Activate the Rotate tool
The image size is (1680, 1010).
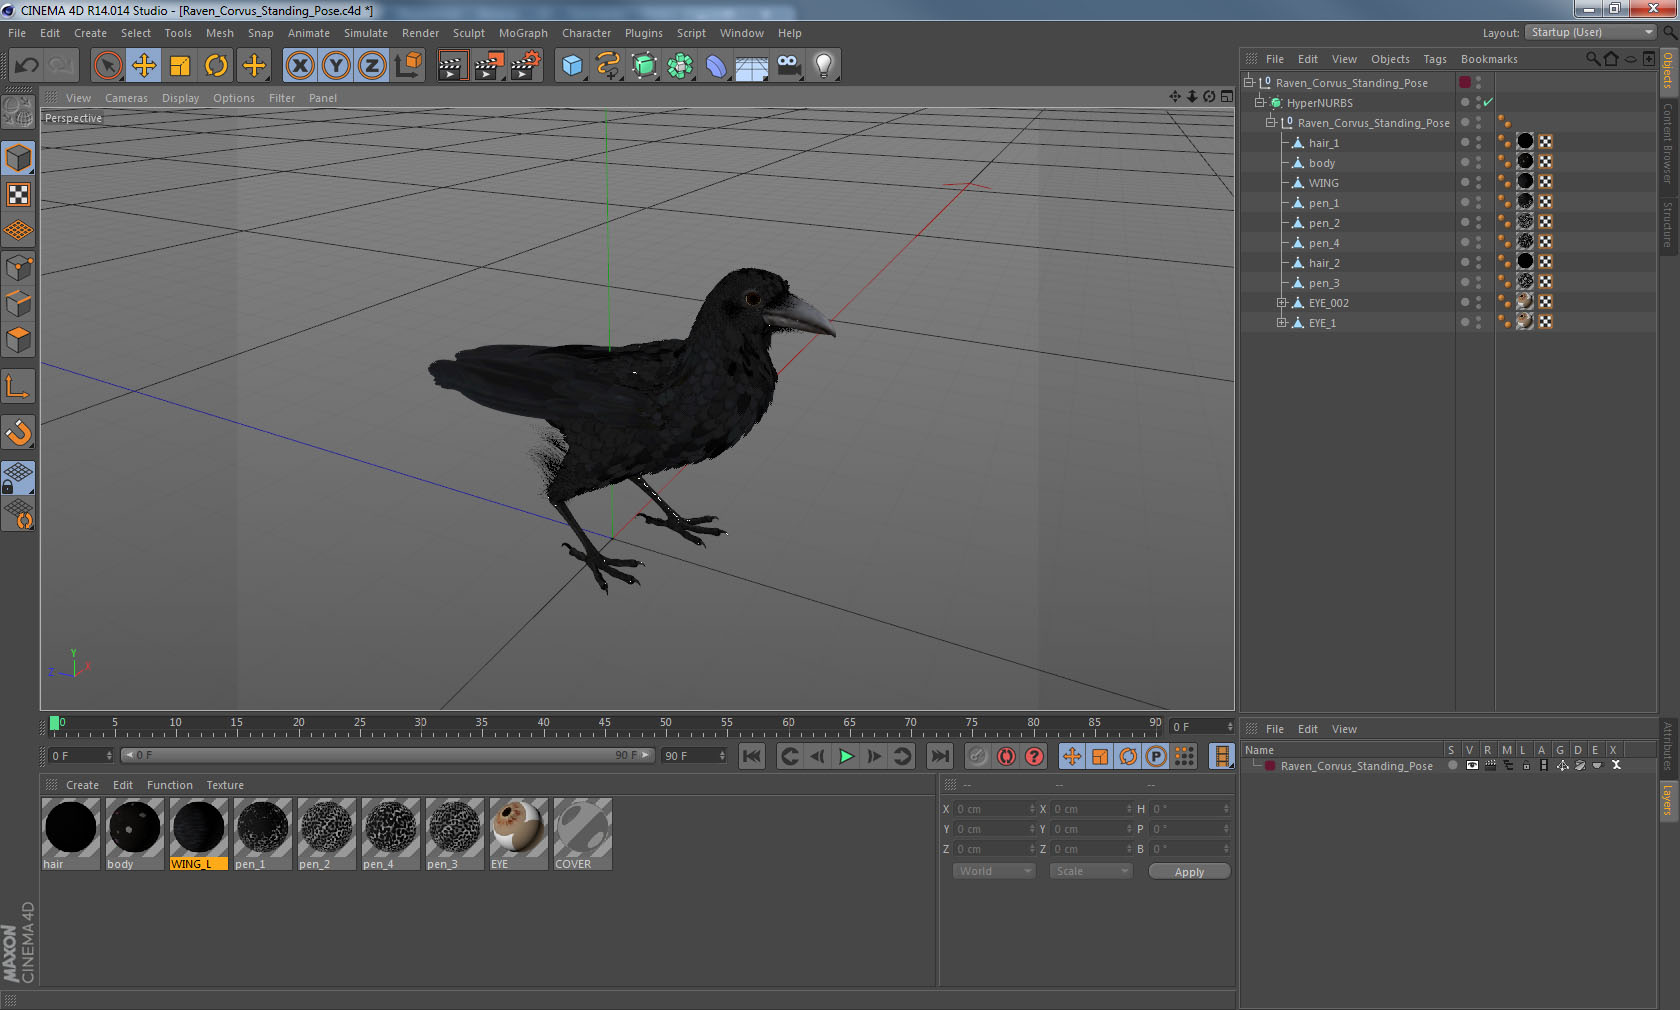(x=216, y=66)
